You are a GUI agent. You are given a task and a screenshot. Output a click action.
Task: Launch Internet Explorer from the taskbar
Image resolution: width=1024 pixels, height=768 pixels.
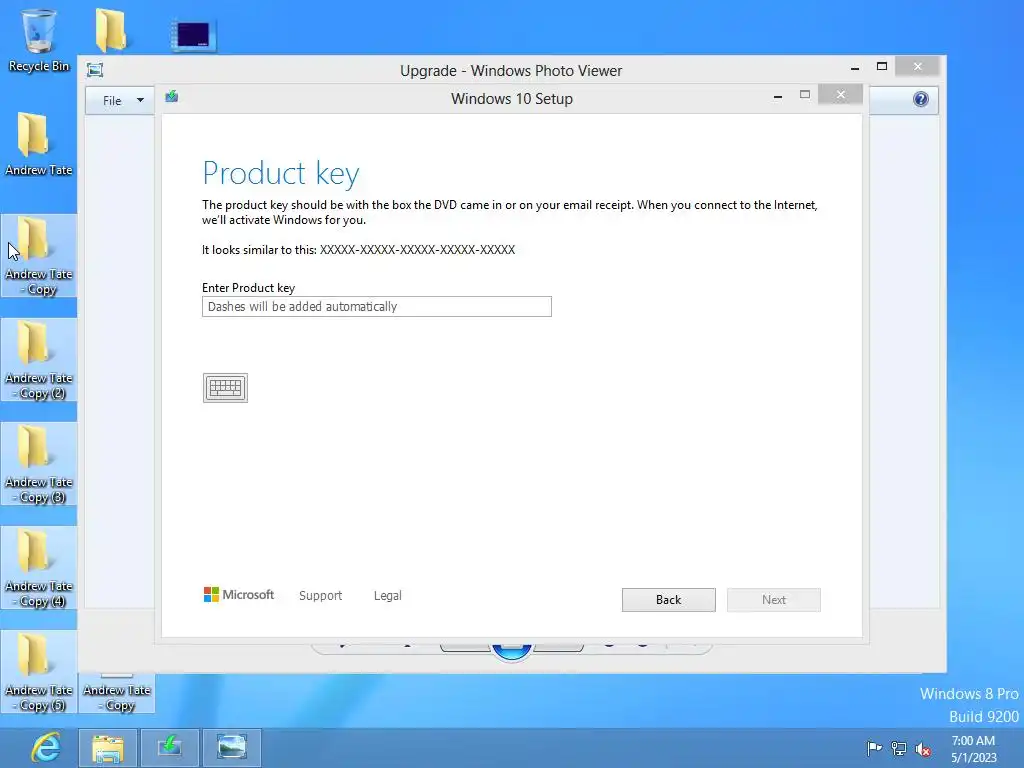click(x=45, y=748)
